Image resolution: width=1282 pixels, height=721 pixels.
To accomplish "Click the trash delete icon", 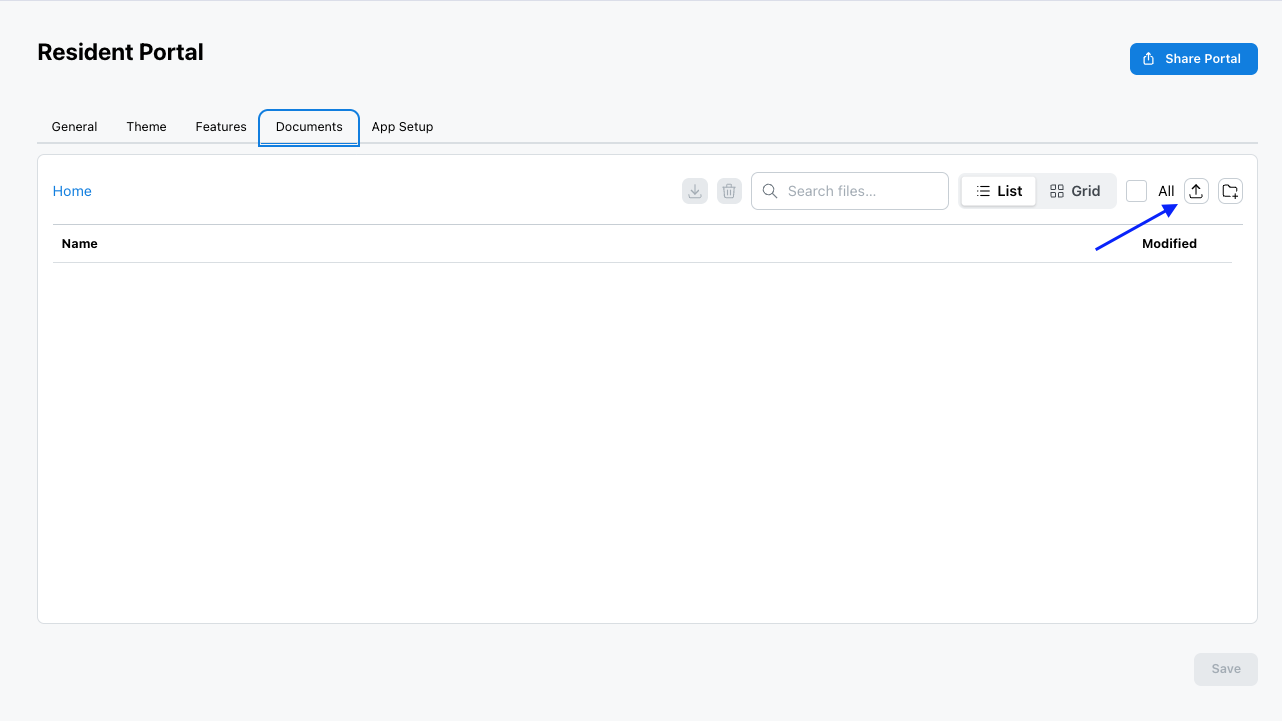I will pos(730,191).
